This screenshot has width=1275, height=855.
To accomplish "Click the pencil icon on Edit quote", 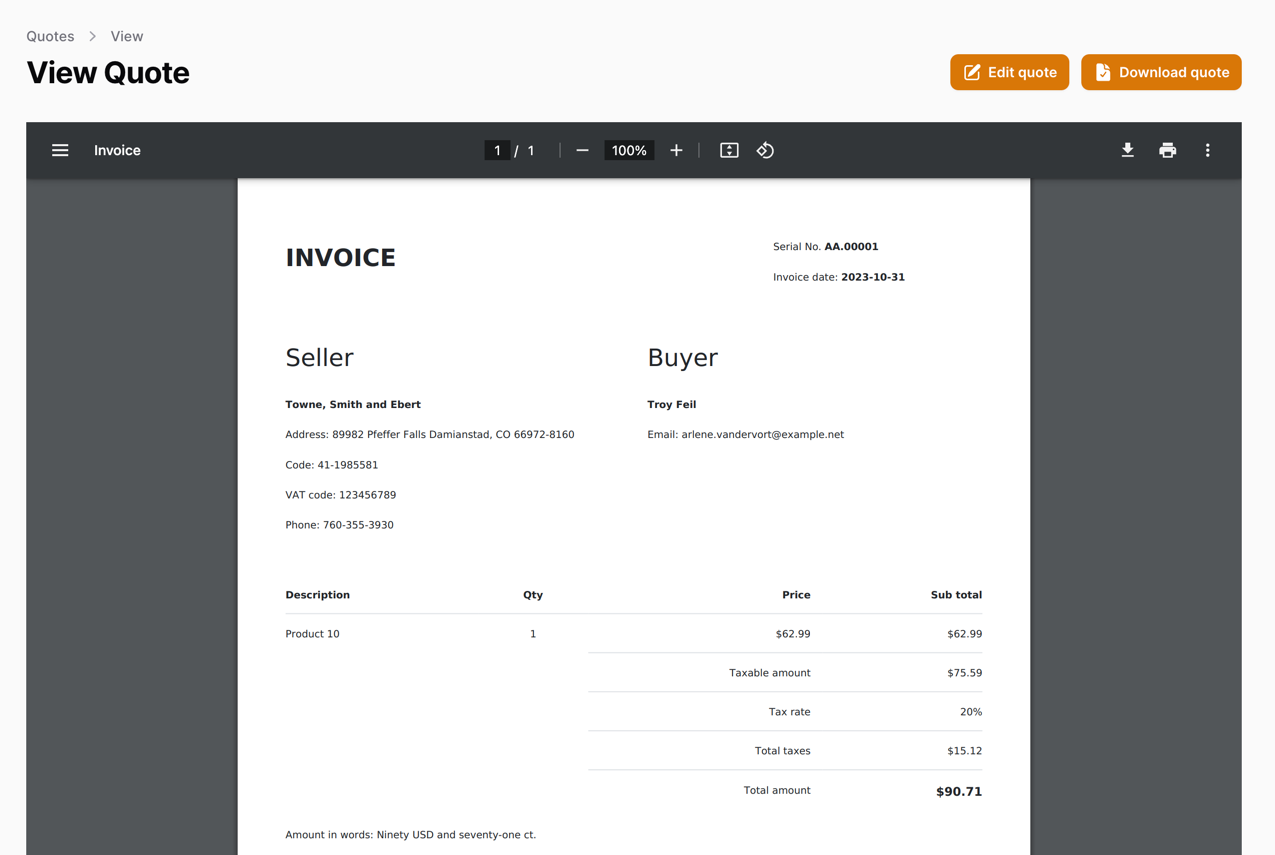I will pos(972,72).
